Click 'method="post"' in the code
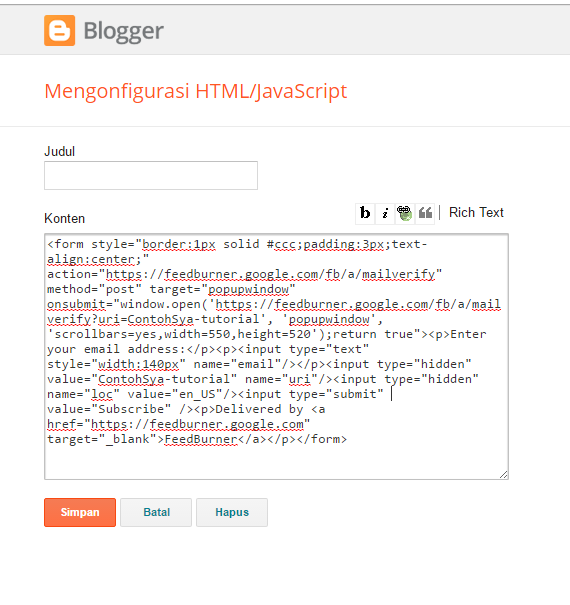The height and width of the screenshot is (605, 570). [95, 289]
